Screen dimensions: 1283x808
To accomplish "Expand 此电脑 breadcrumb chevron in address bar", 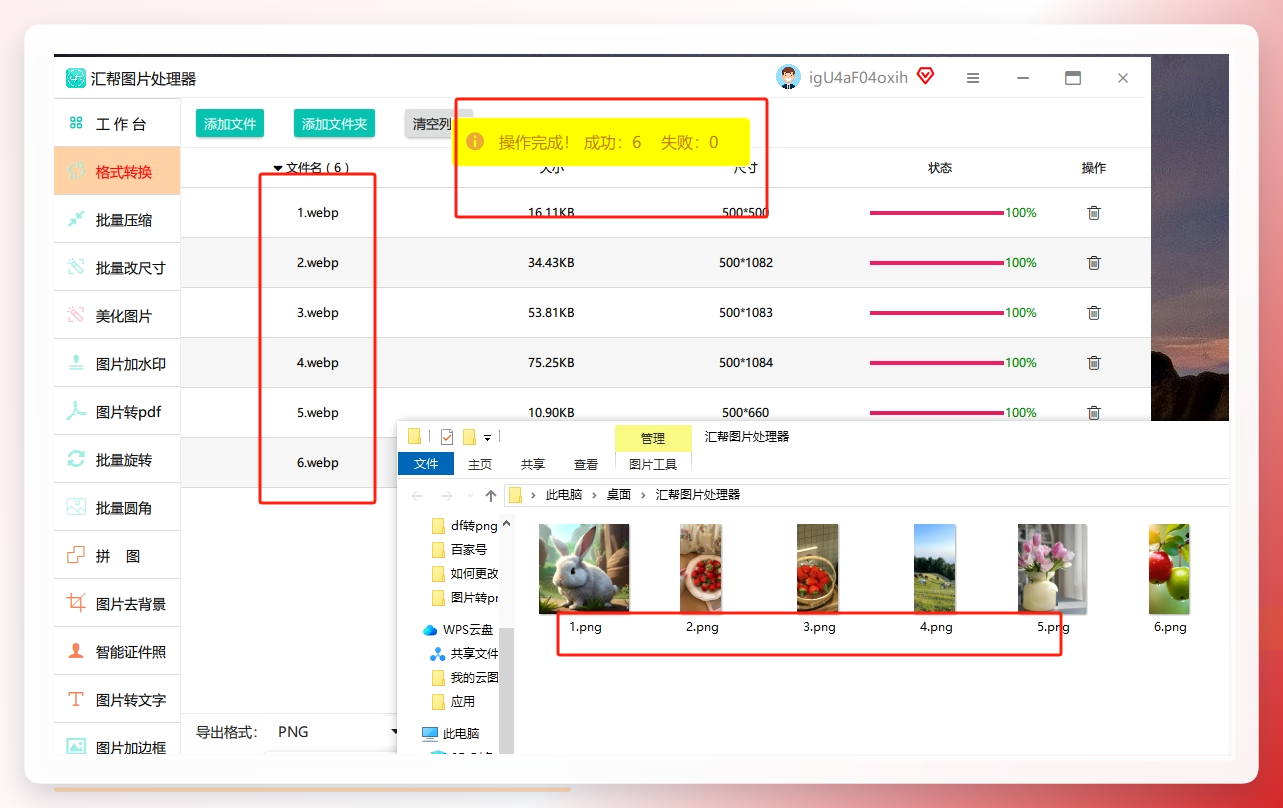I will coord(594,495).
